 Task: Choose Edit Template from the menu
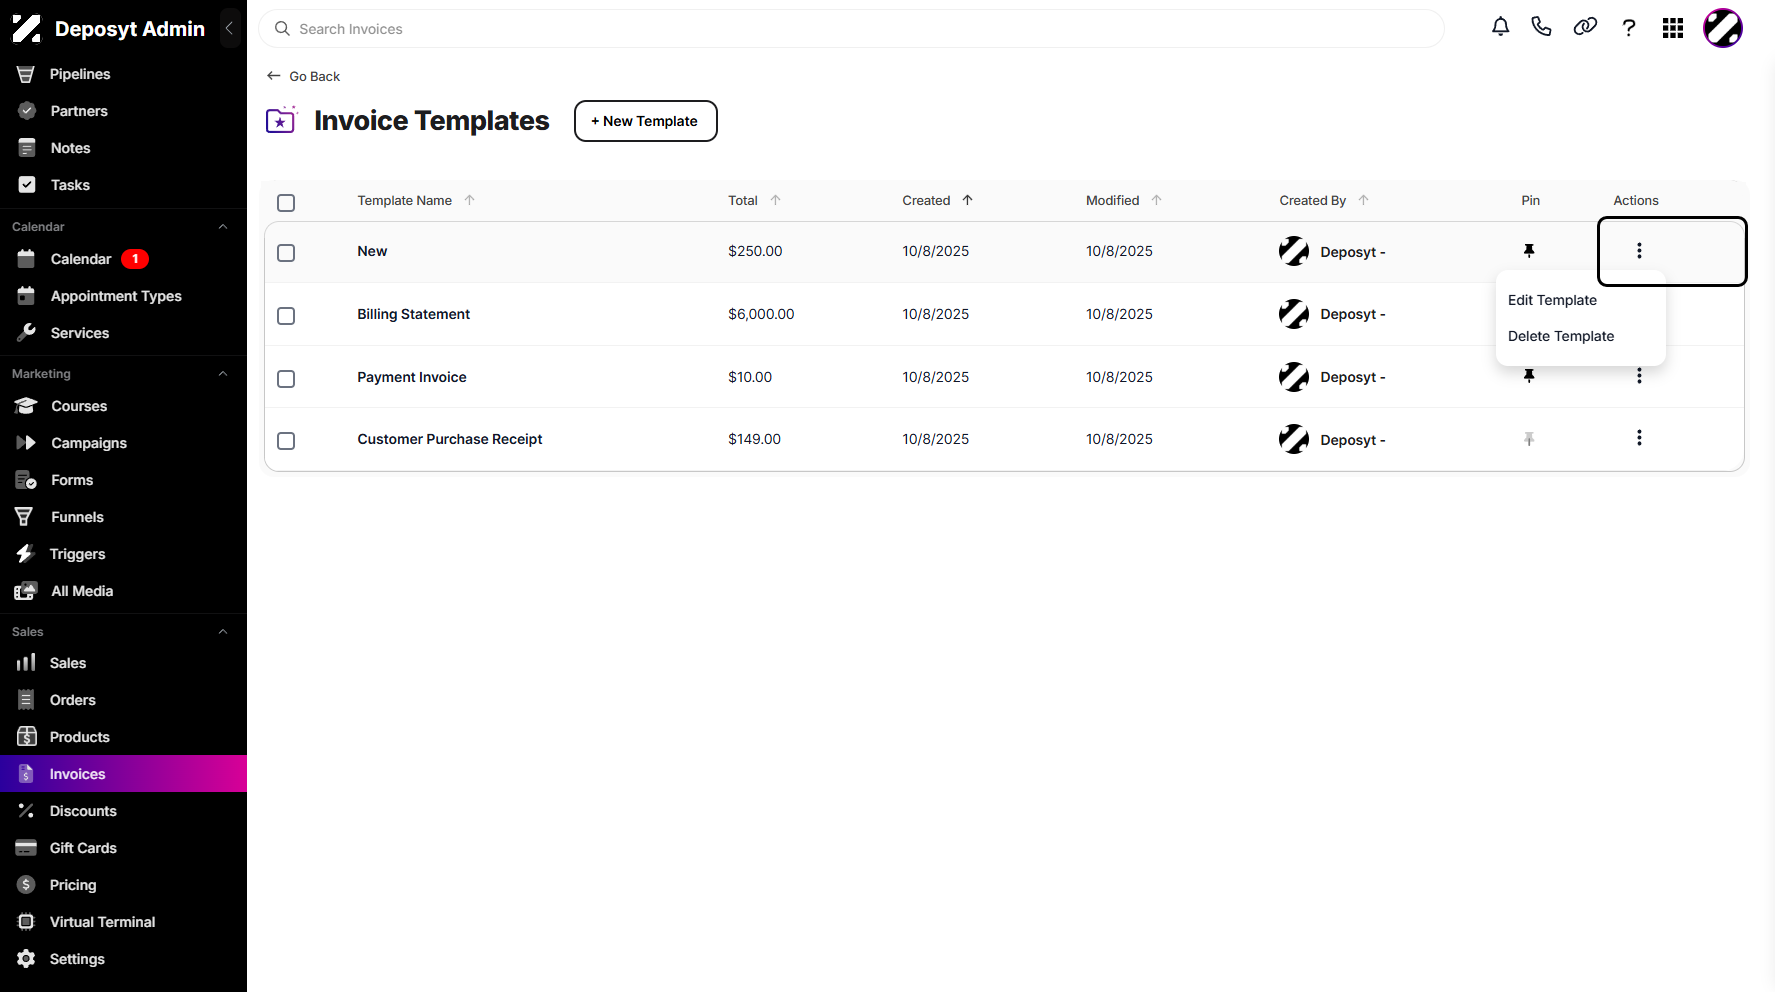point(1552,300)
